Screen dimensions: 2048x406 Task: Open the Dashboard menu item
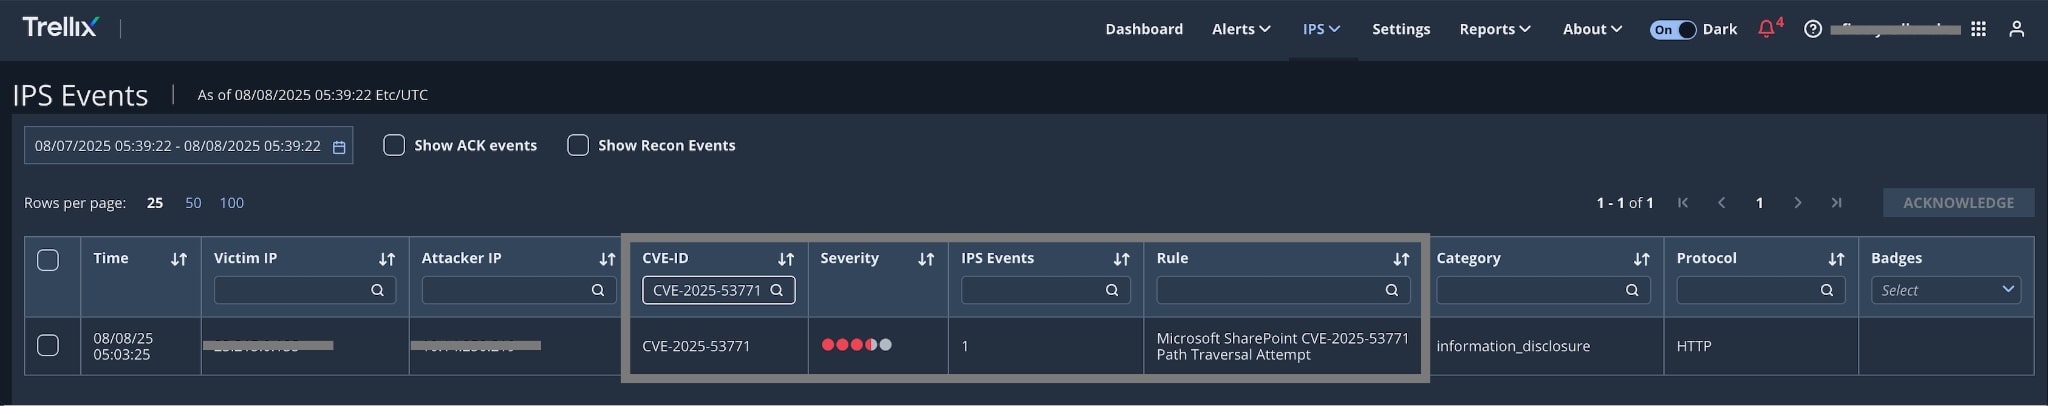tap(1144, 29)
